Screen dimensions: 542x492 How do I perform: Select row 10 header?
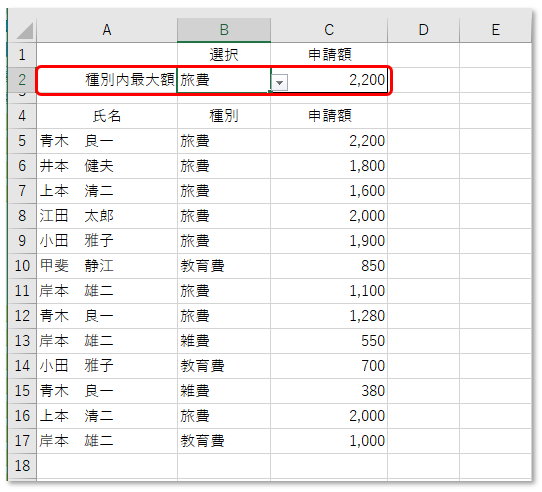point(22,266)
